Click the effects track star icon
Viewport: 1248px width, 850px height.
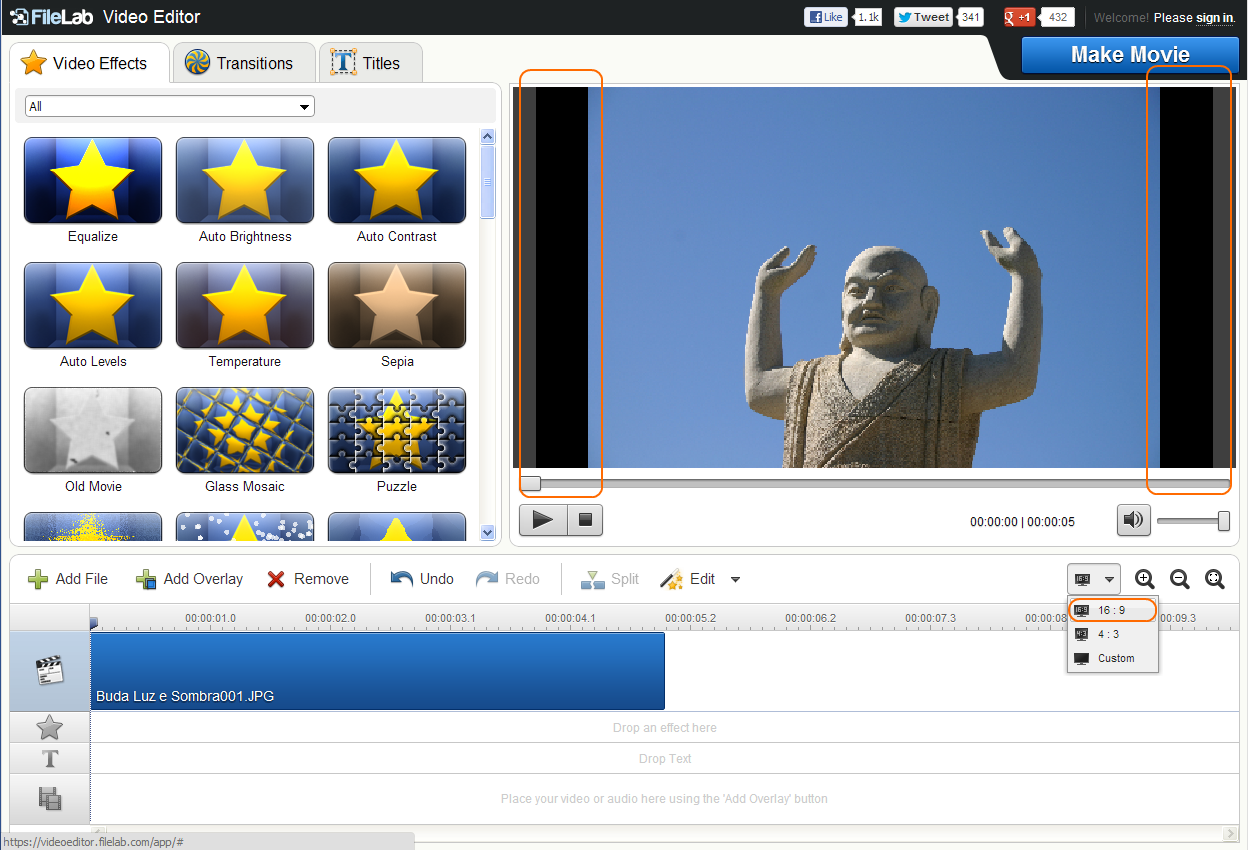click(x=50, y=727)
